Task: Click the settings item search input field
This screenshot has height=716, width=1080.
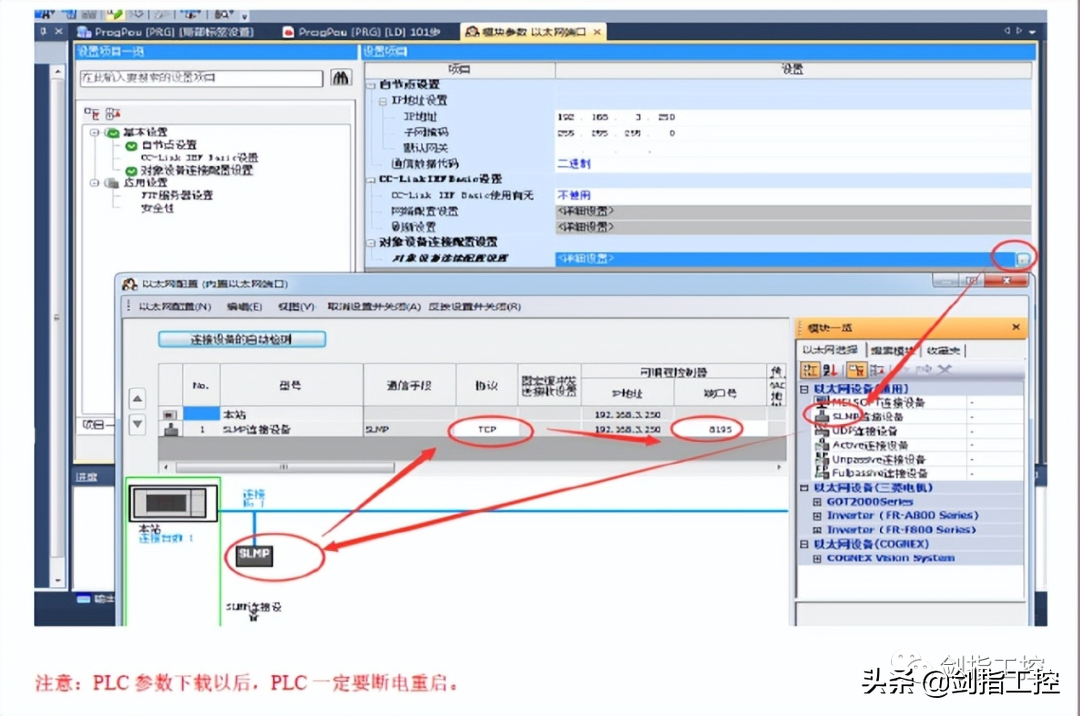Action: 201,78
